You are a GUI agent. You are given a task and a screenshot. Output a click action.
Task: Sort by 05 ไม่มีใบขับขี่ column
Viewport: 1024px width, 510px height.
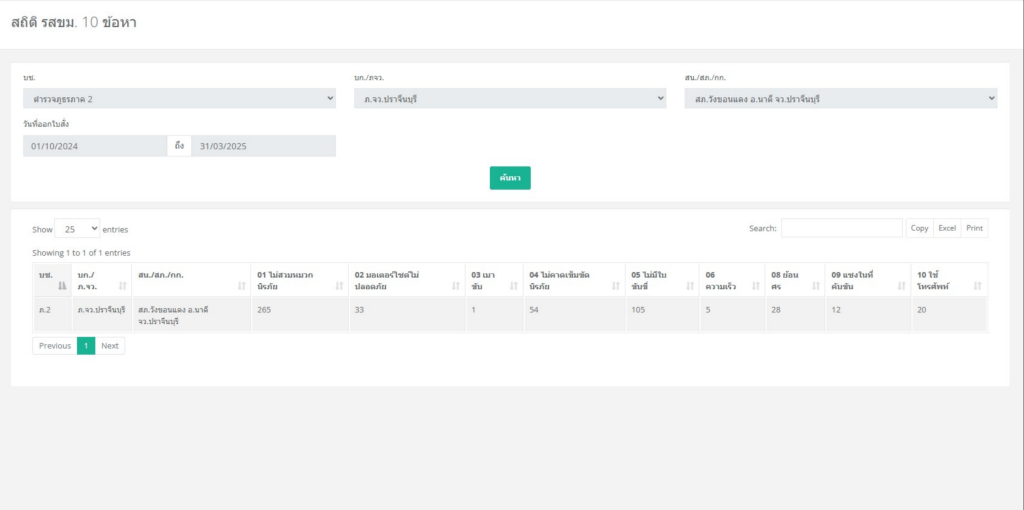tap(689, 286)
